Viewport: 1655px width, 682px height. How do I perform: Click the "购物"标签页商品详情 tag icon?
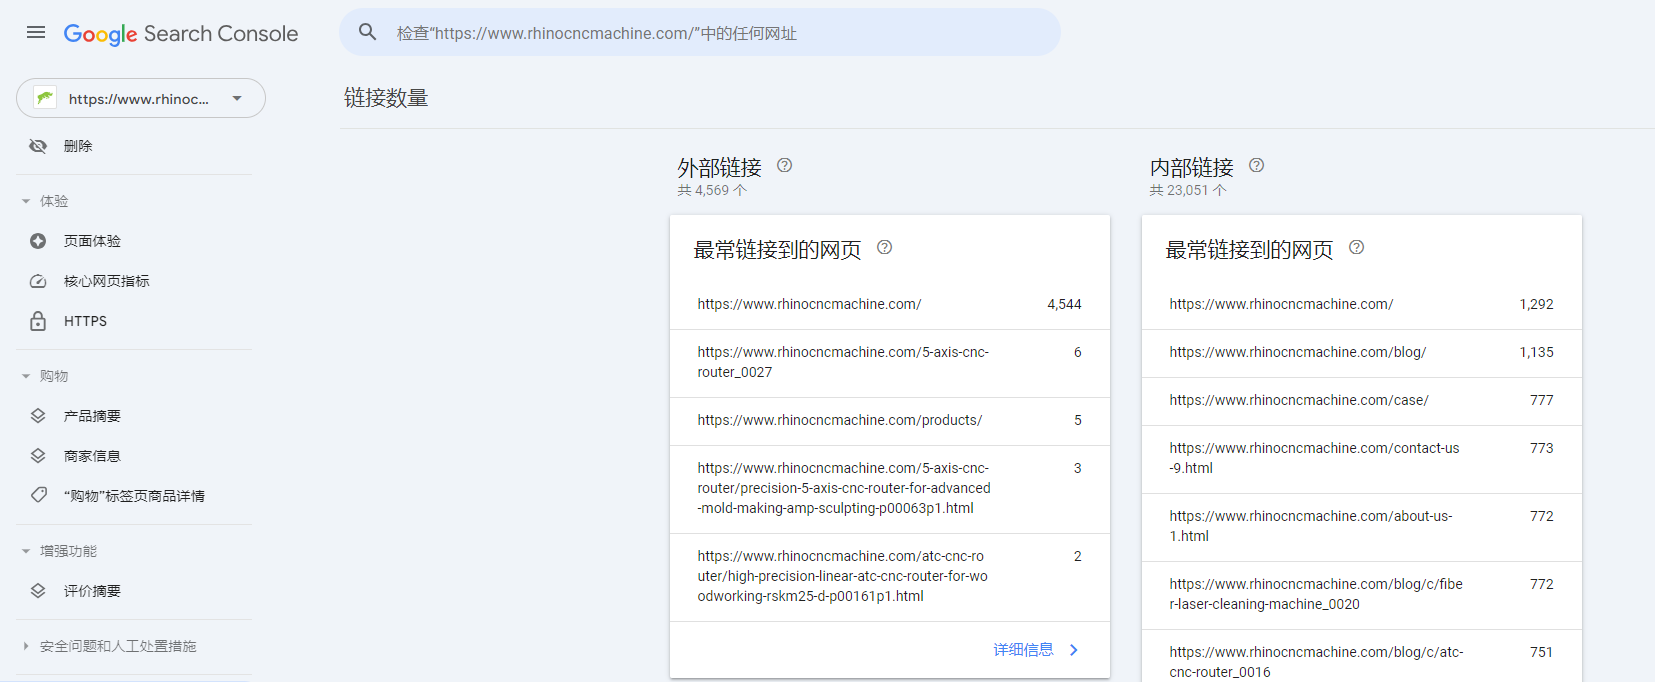(38, 495)
